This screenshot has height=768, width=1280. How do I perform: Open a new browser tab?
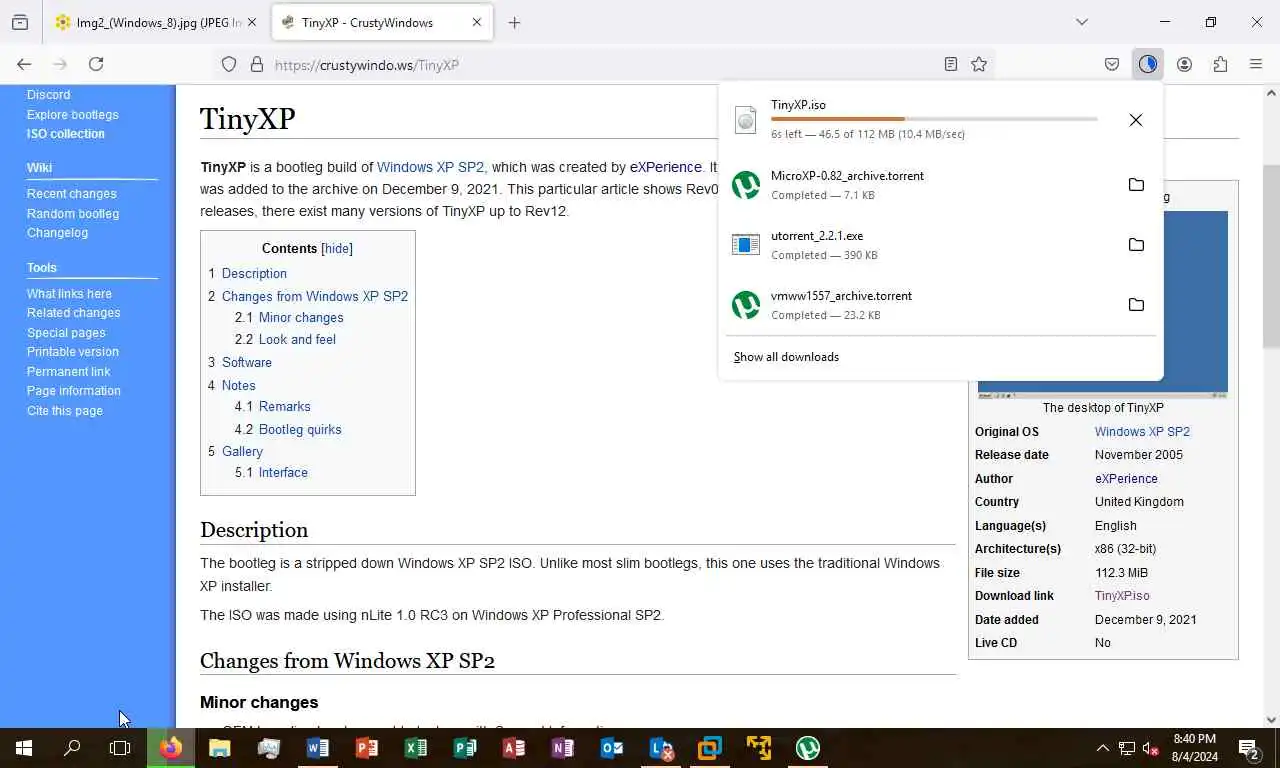click(x=514, y=22)
